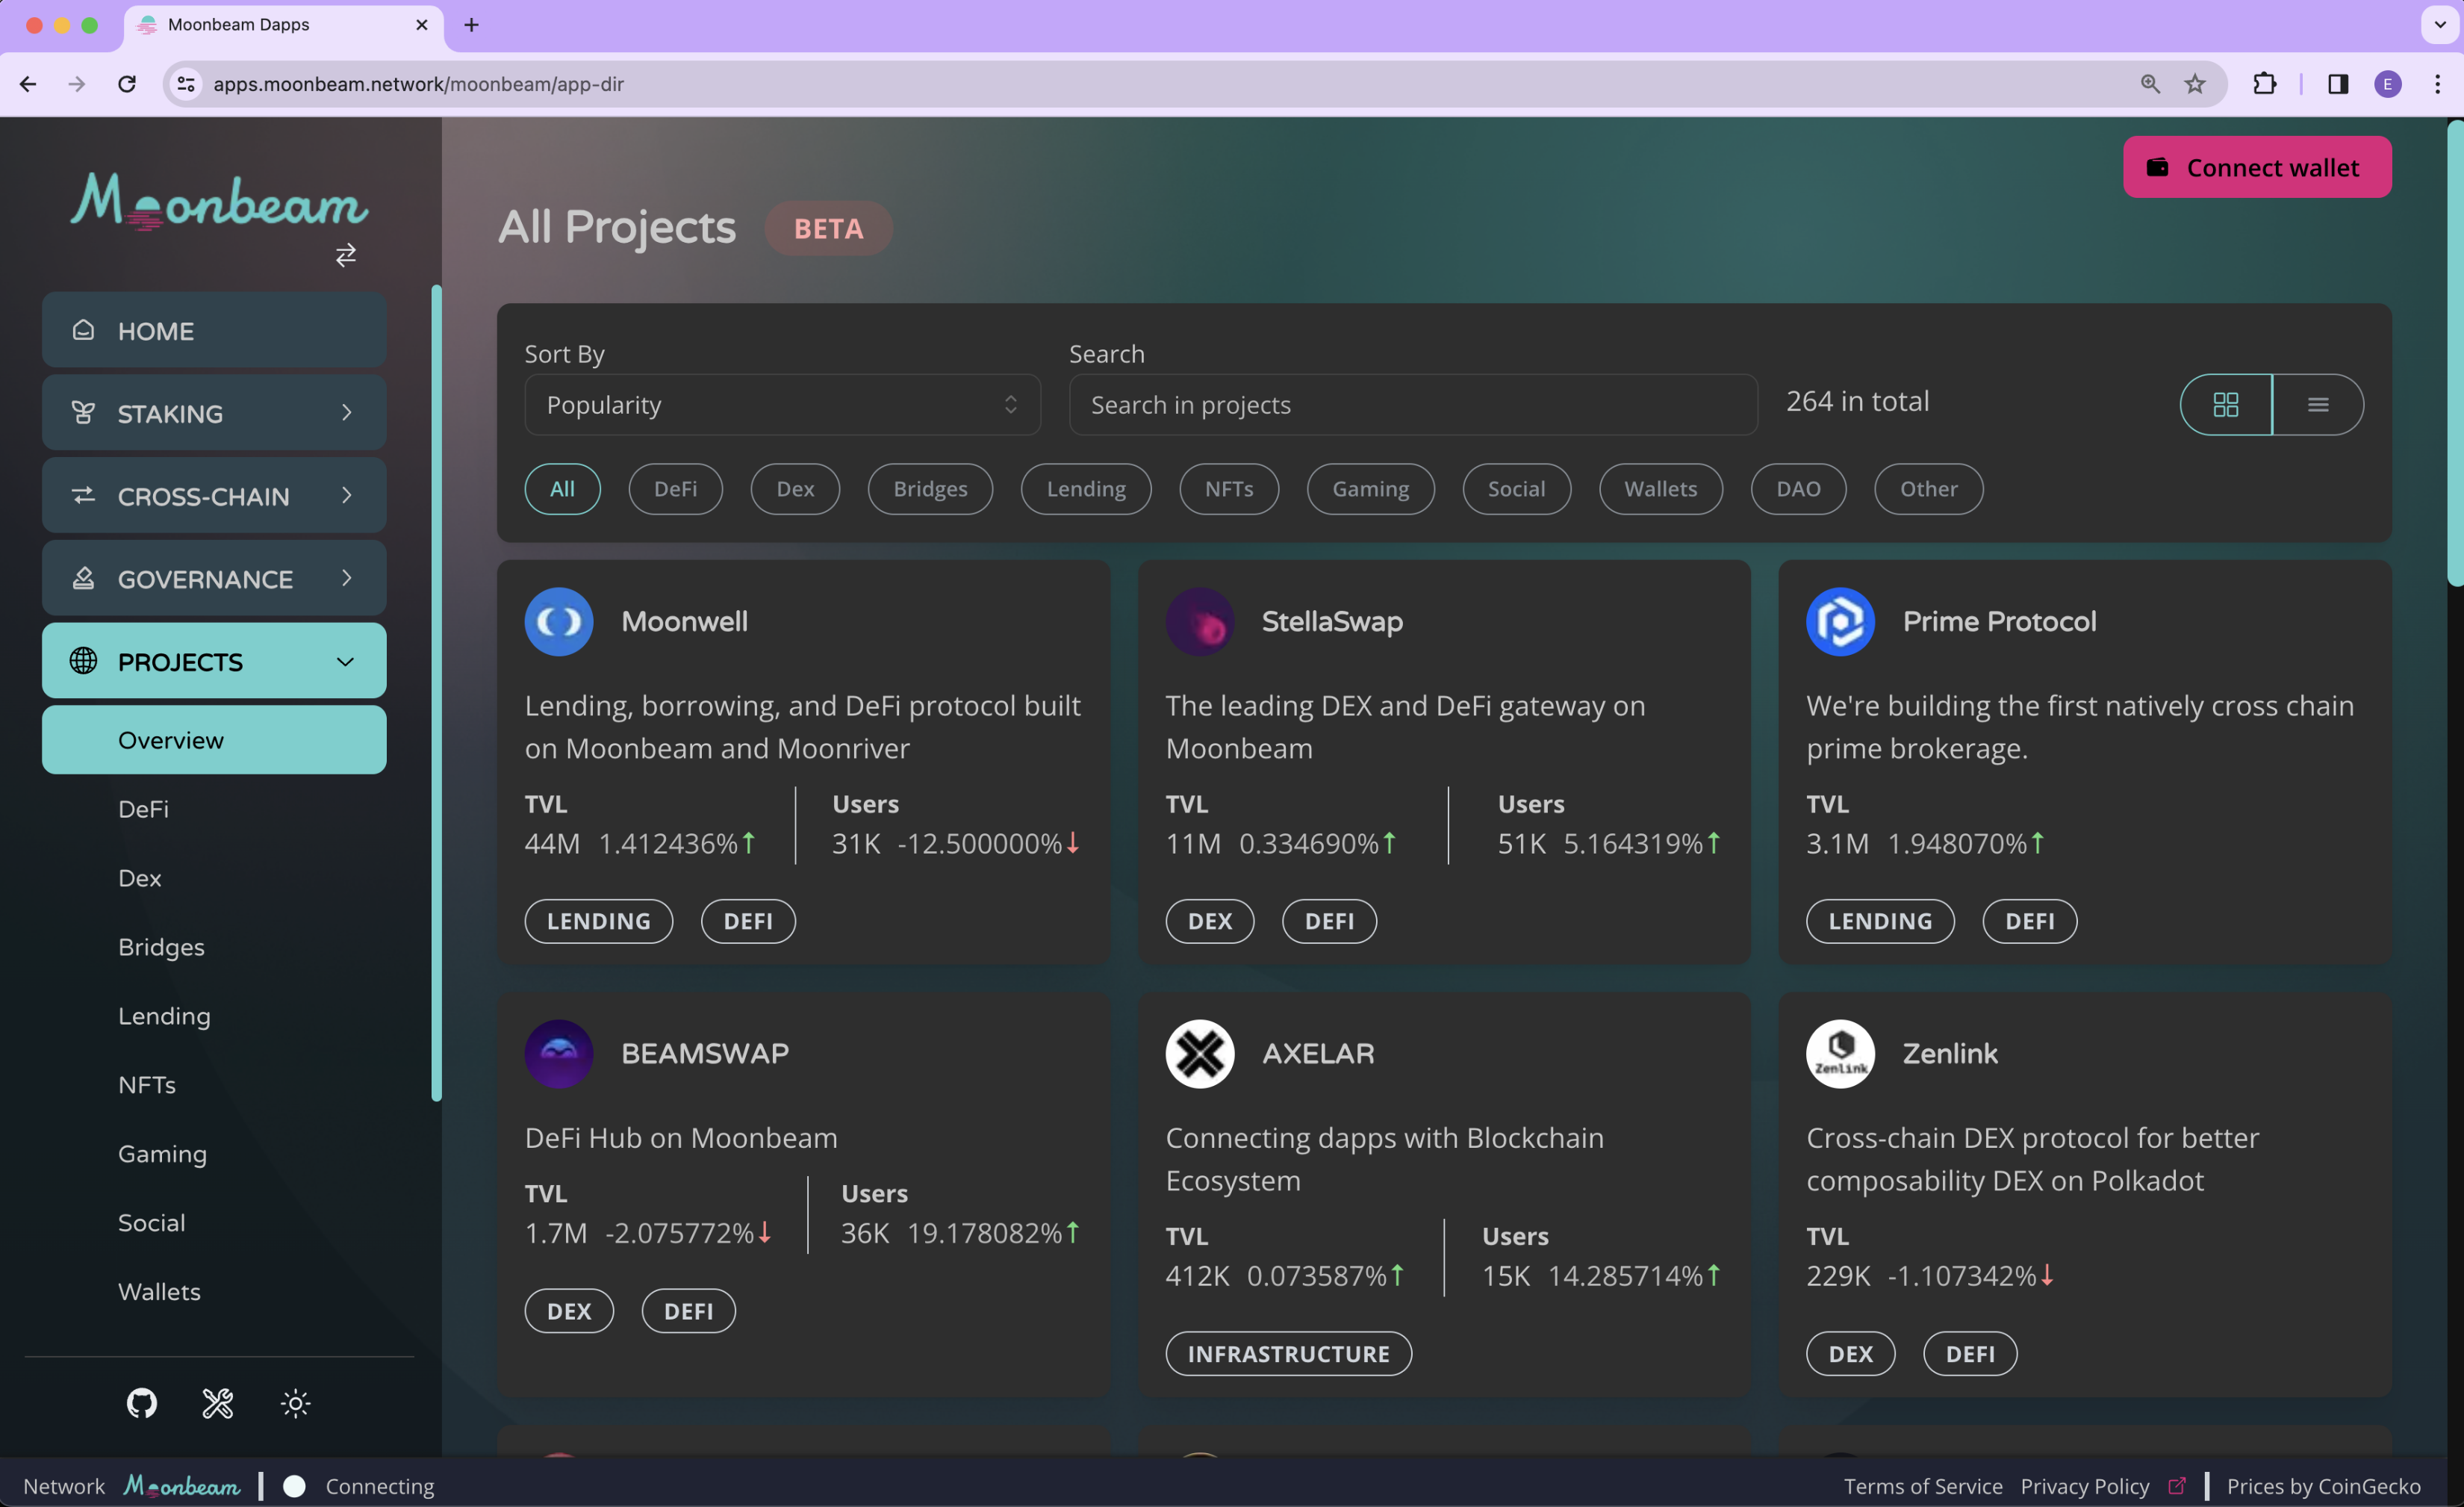Open Privacy Policy external link icon
This screenshot has width=2464, height=1507.
(2176, 1486)
